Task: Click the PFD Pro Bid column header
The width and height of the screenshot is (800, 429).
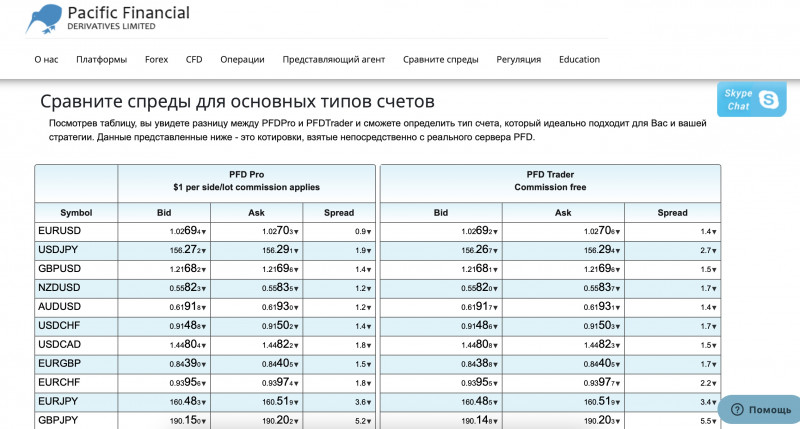Action: pos(164,213)
